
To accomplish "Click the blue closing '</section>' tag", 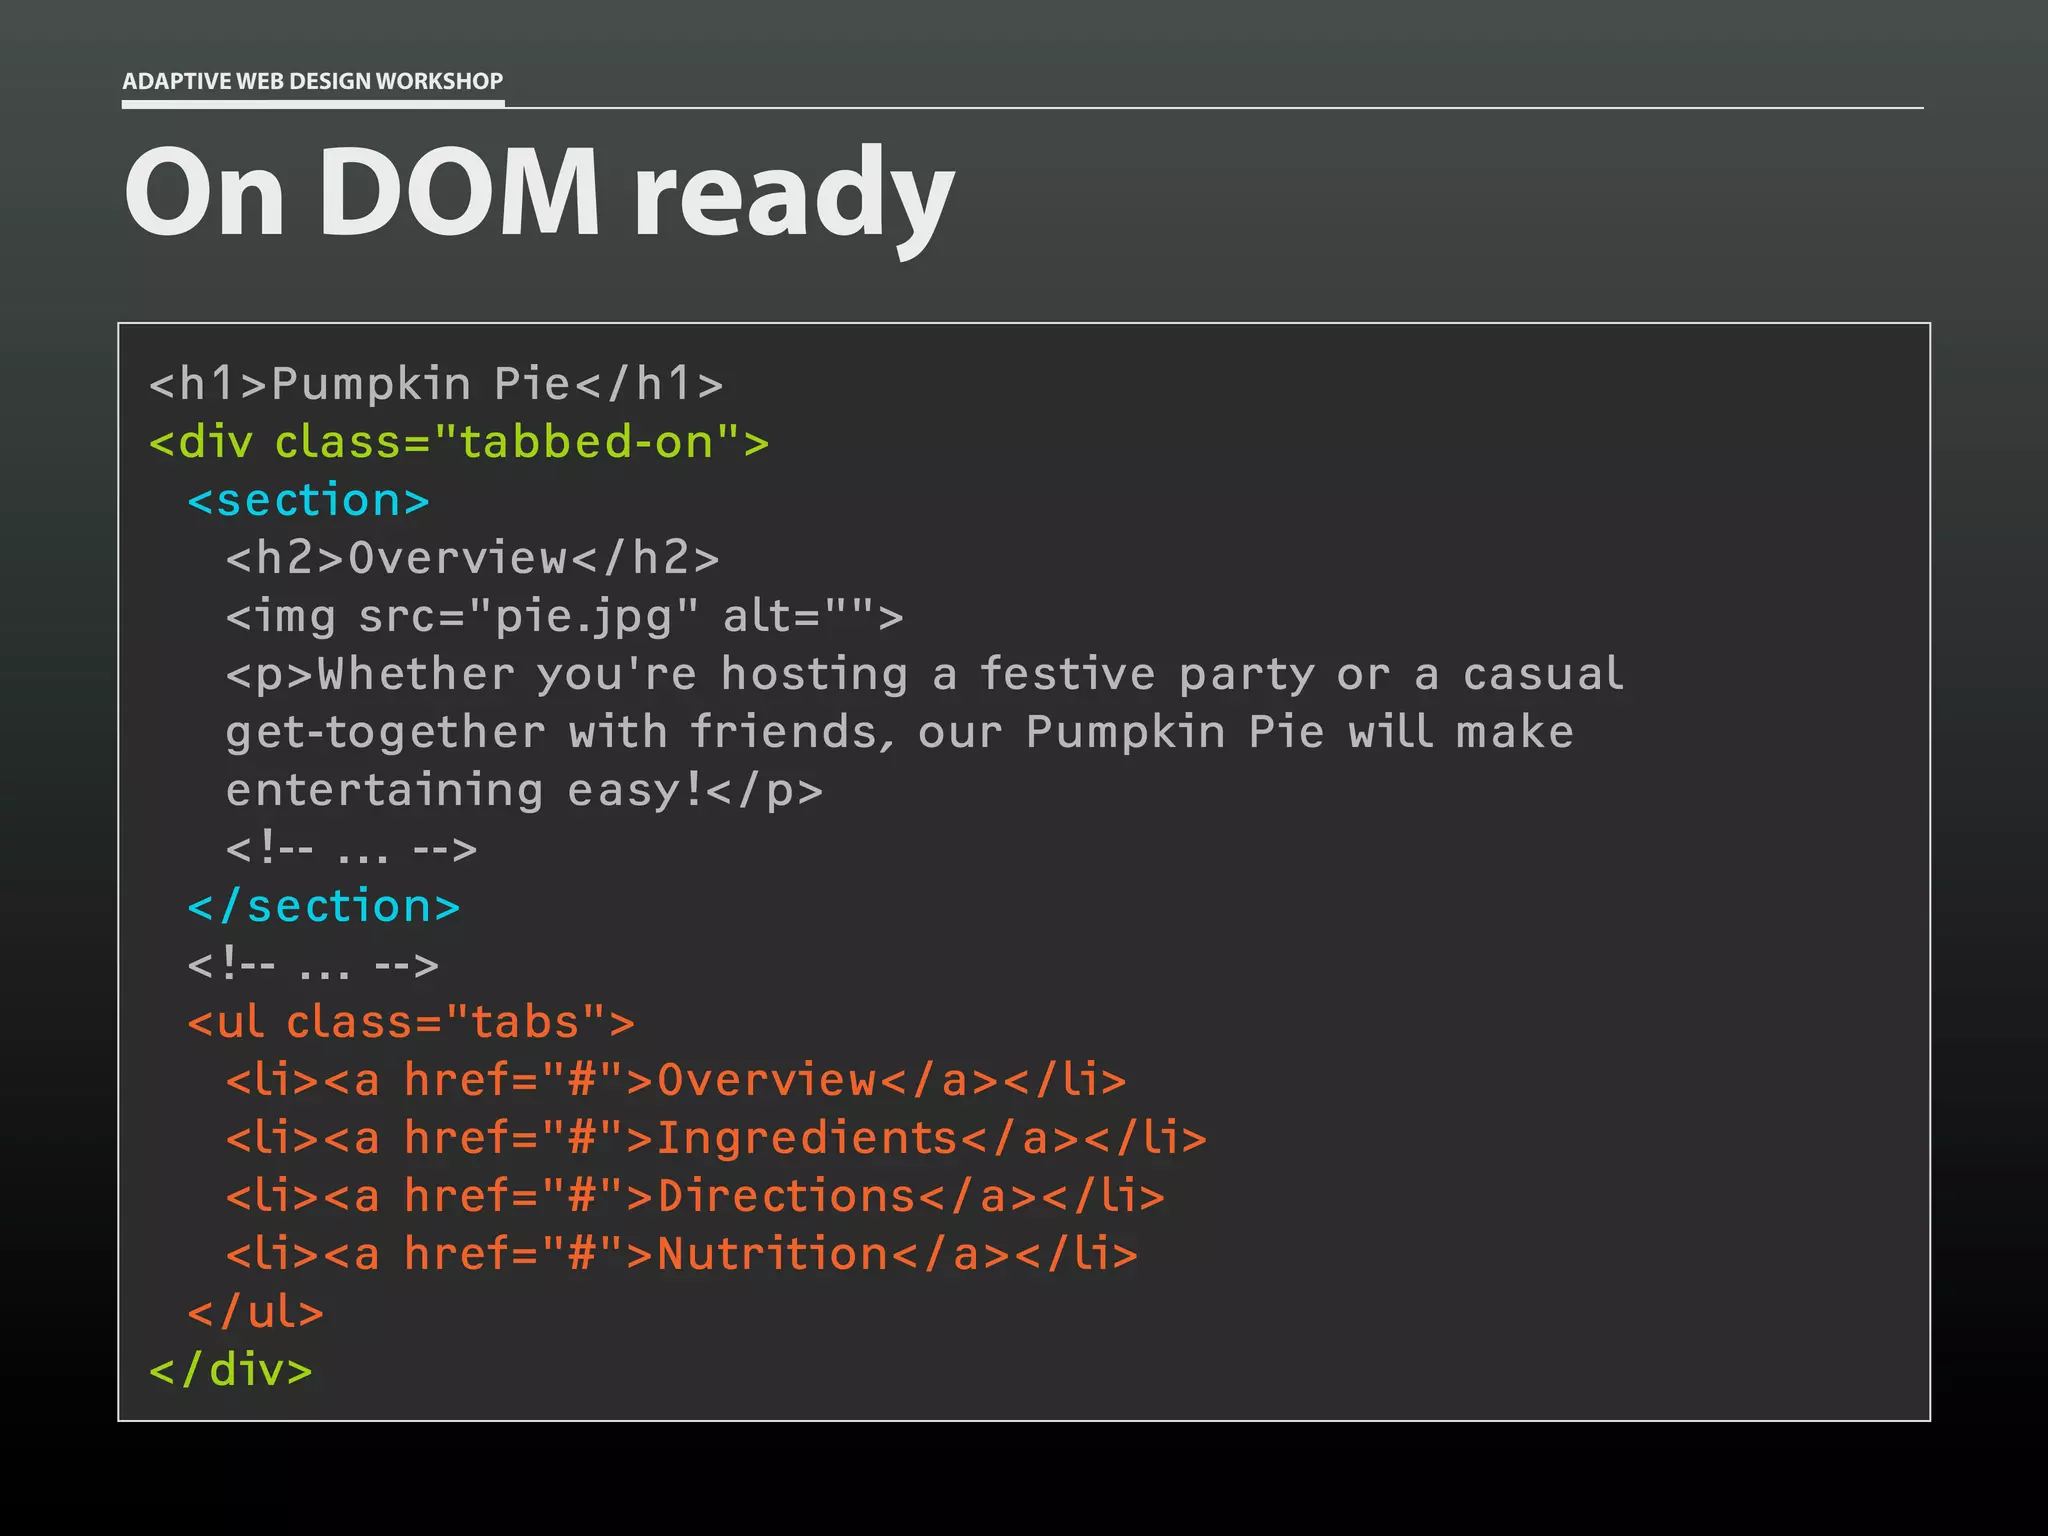I will (x=324, y=906).
